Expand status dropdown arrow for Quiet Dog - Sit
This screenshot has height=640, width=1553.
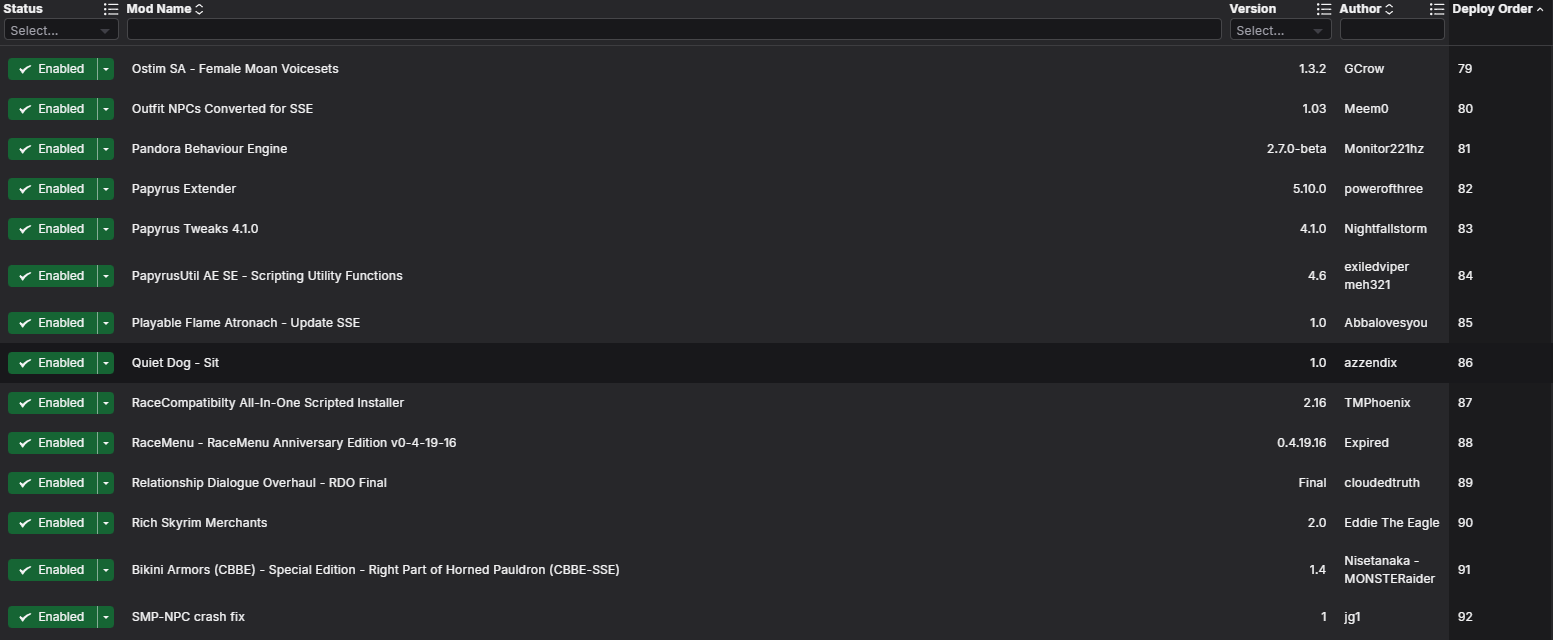coord(106,363)
